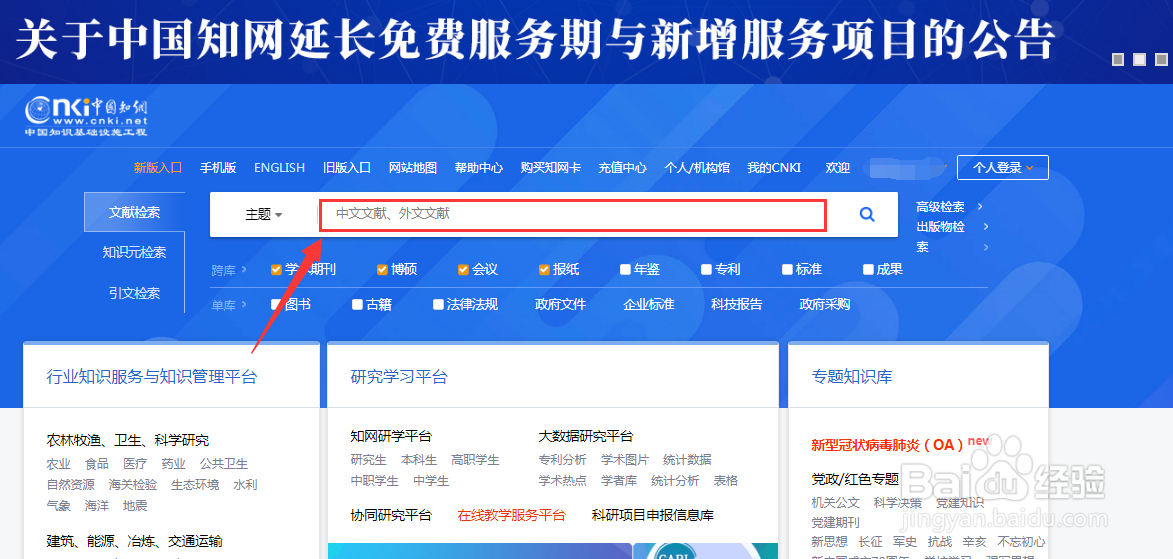This screenshot has height=559, width=1173.
Task: Click 学术热点 link
Action: [563, 480]
